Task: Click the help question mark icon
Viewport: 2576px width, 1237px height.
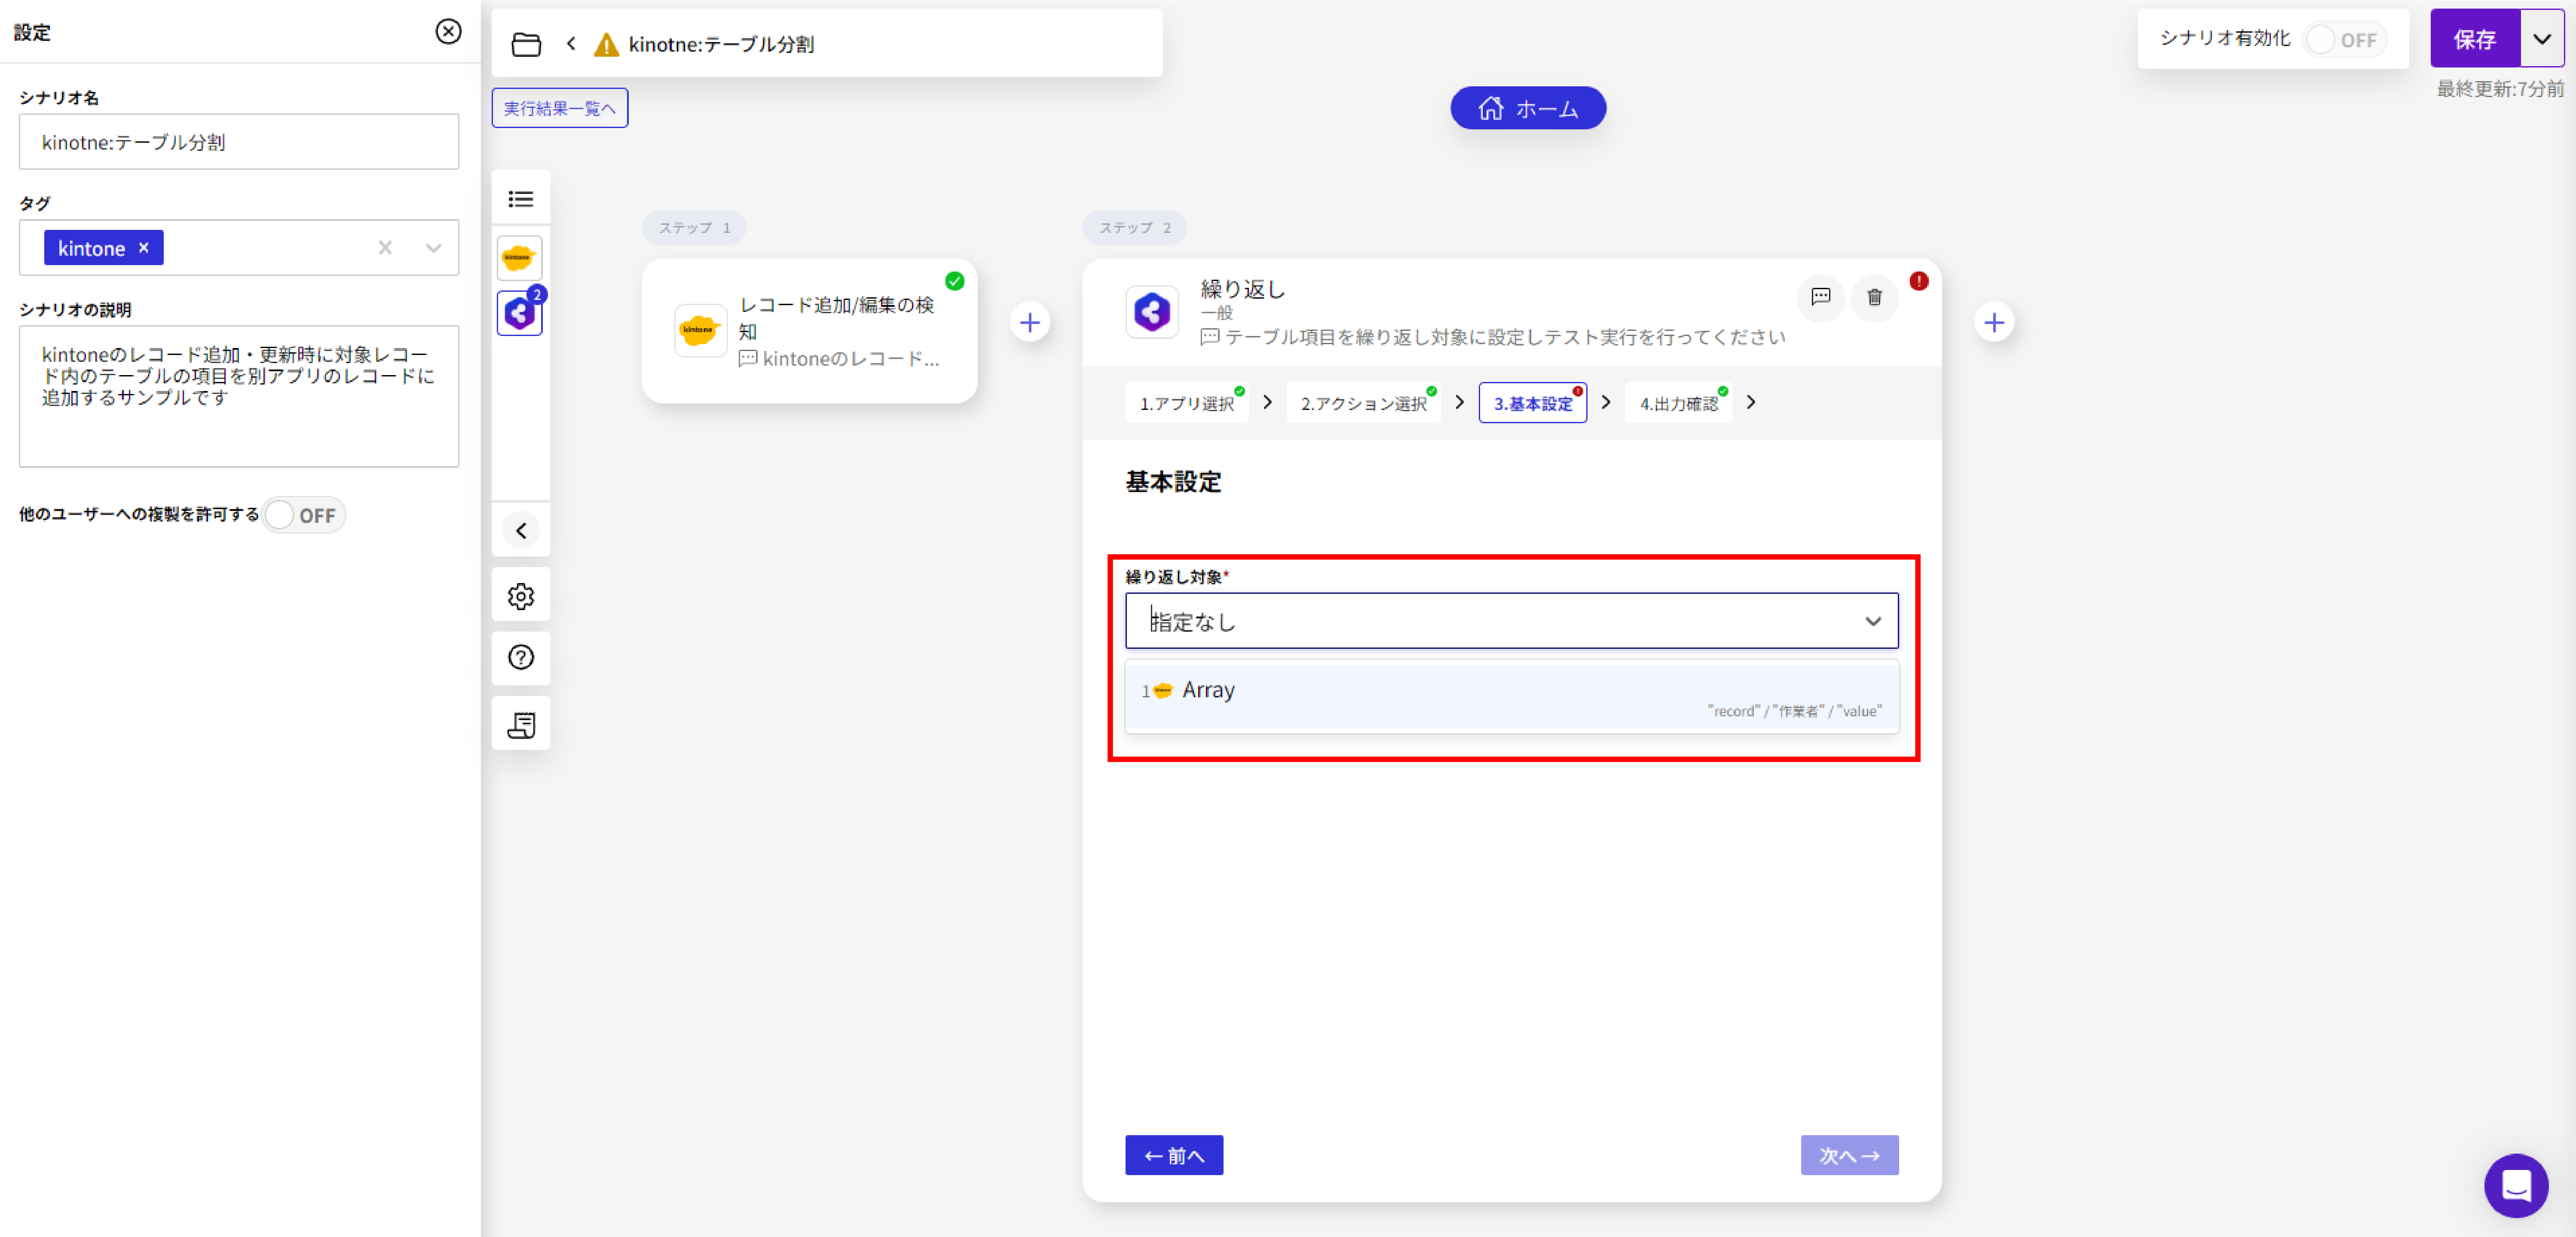Action: [521, 657]
